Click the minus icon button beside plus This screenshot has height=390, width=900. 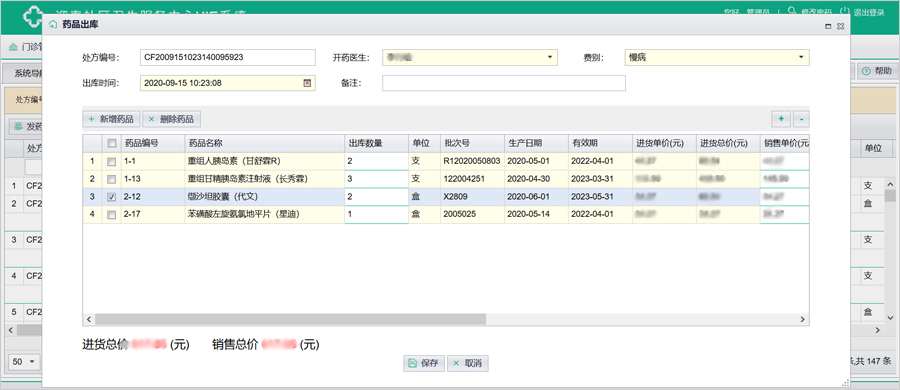(801, 119)
